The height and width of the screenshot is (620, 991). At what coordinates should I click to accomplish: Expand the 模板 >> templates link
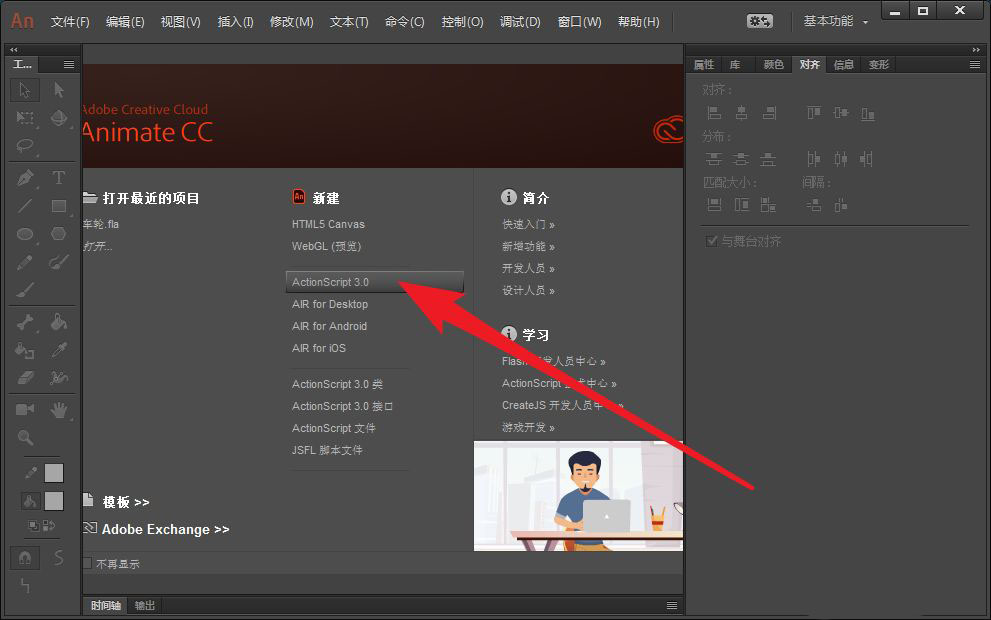[126, 502]
